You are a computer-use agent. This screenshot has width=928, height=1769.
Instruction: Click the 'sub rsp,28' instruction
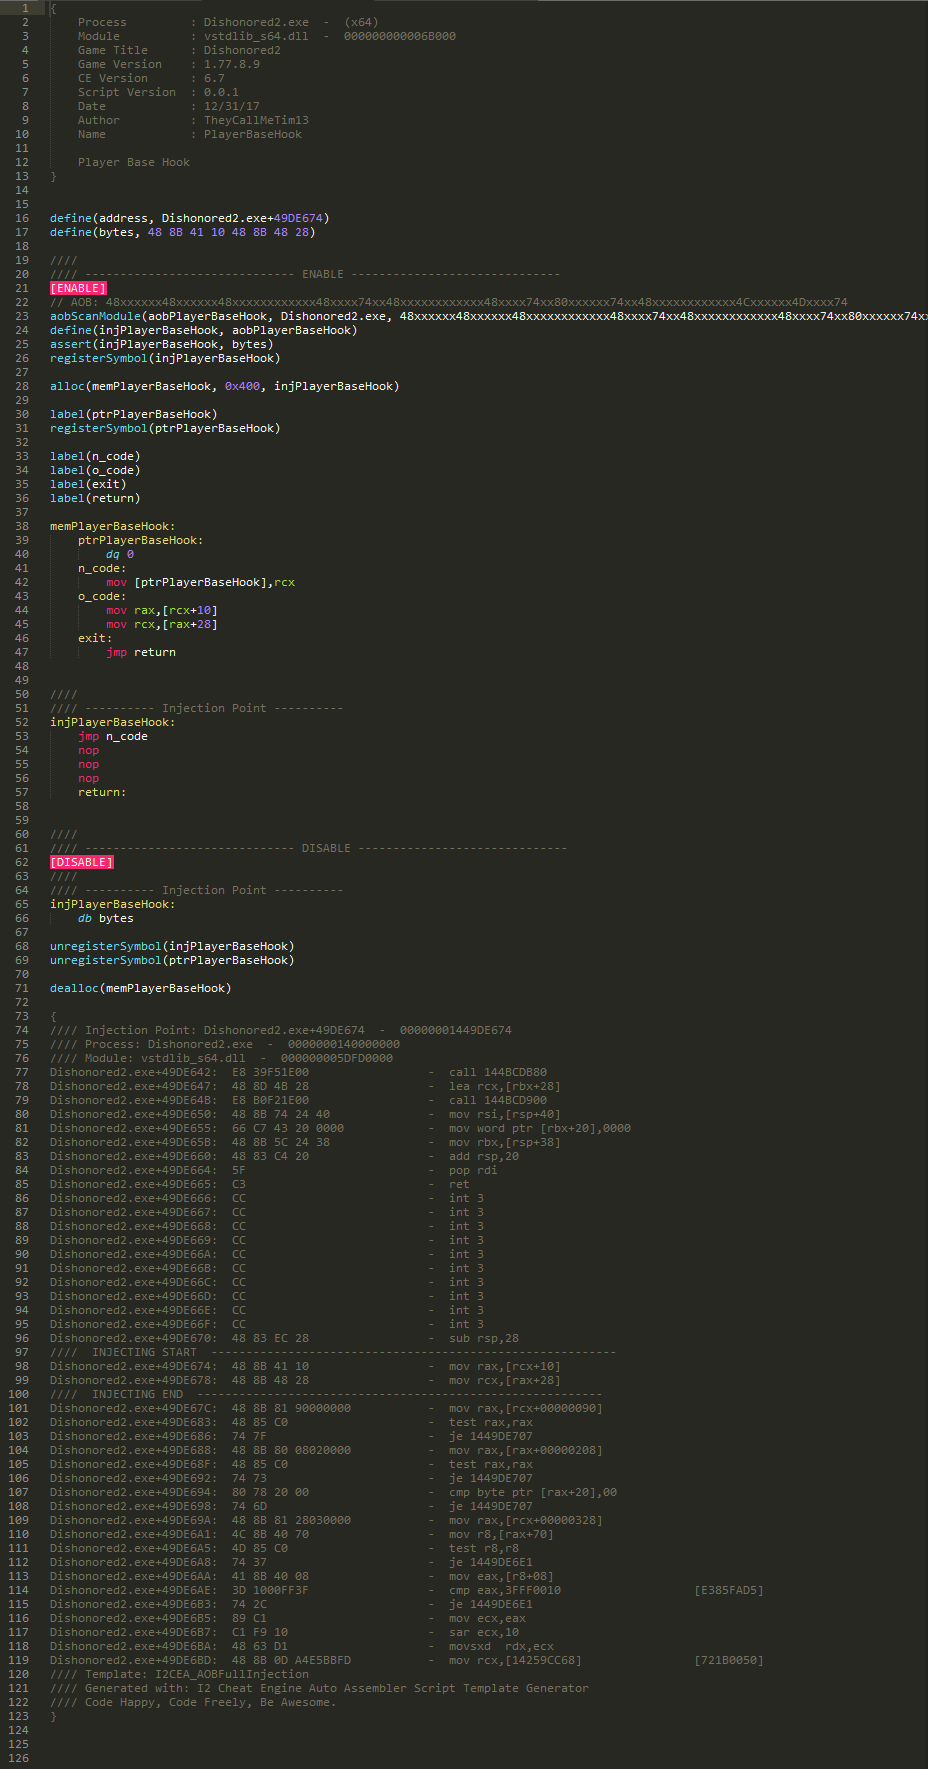pyautogui.click(x=484, y=1338)
